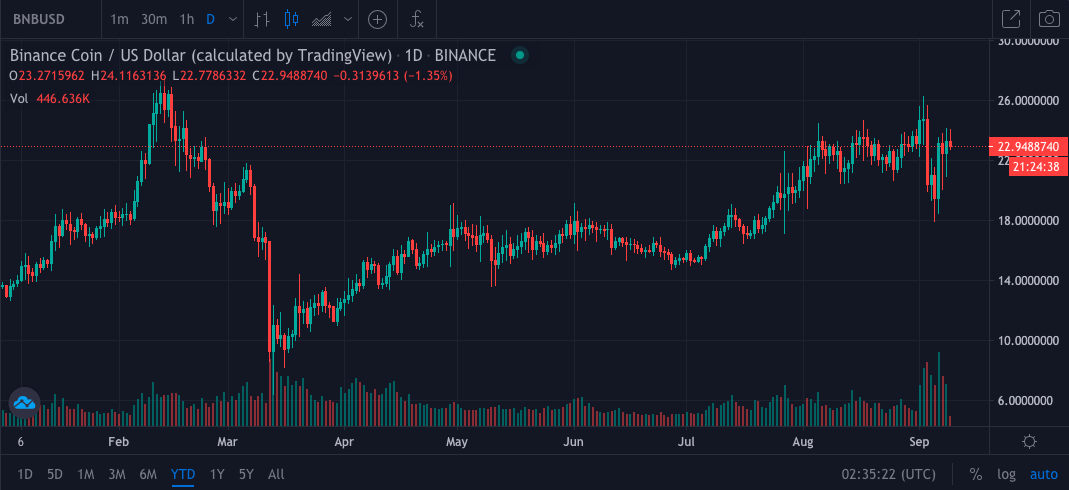Screen dimensions: 1069x490
Task: Open Compare or Add Symbol button
Action: (378, 19)
